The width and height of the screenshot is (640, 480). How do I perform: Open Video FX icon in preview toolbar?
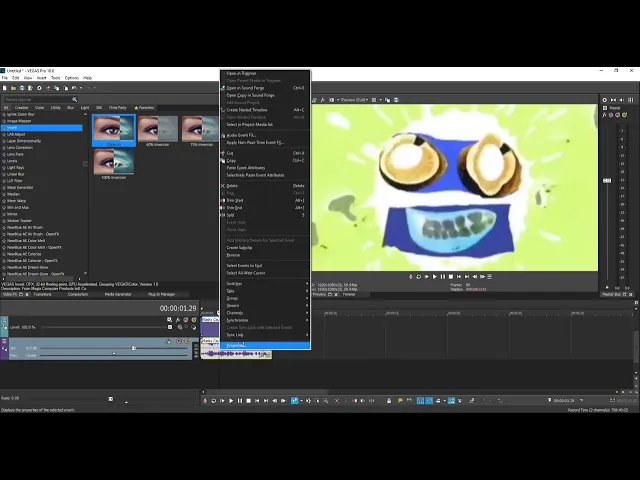coord(322,100)
